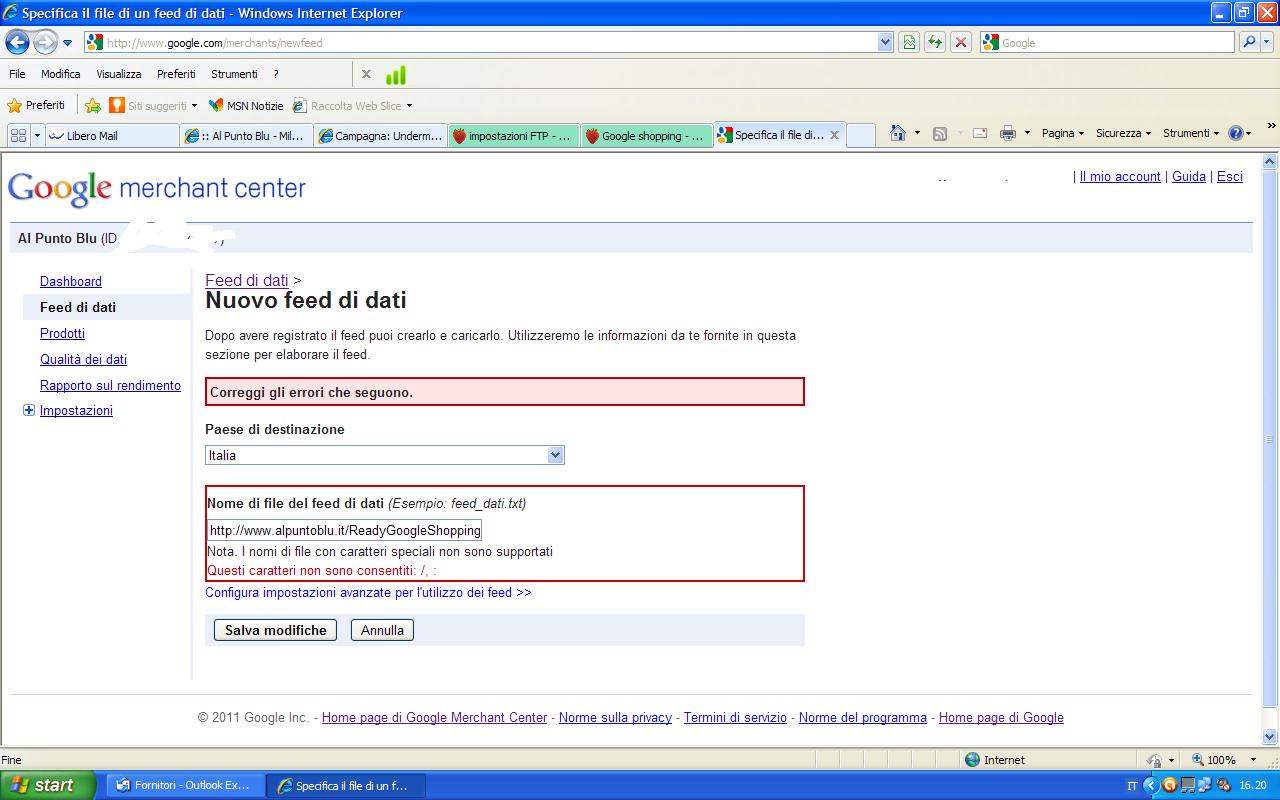Click Feed di dati breadcrumb link

click(x=247, y=281)
